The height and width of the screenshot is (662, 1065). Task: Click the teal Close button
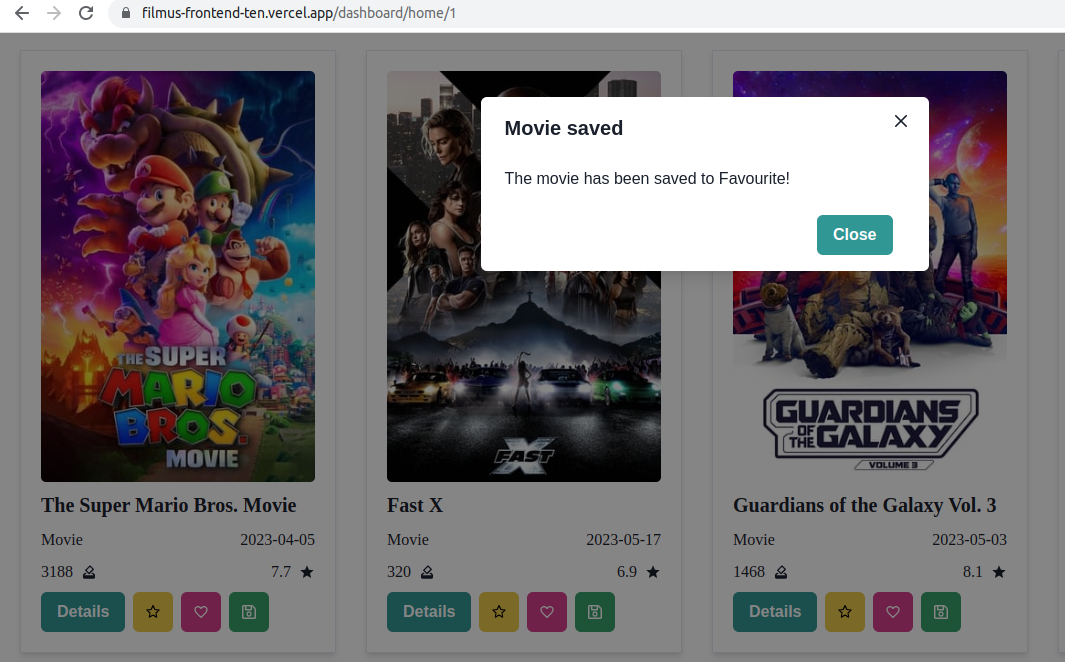(854, 235)
